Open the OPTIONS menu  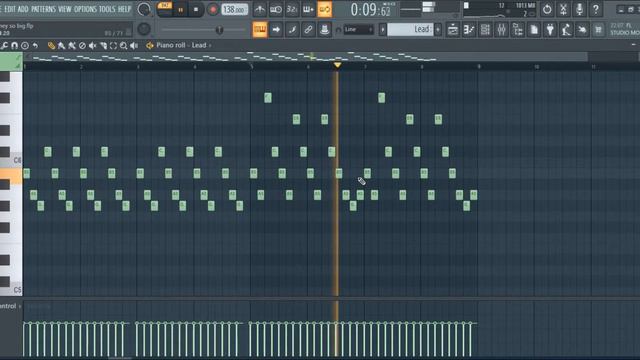[x=85, y=9]
